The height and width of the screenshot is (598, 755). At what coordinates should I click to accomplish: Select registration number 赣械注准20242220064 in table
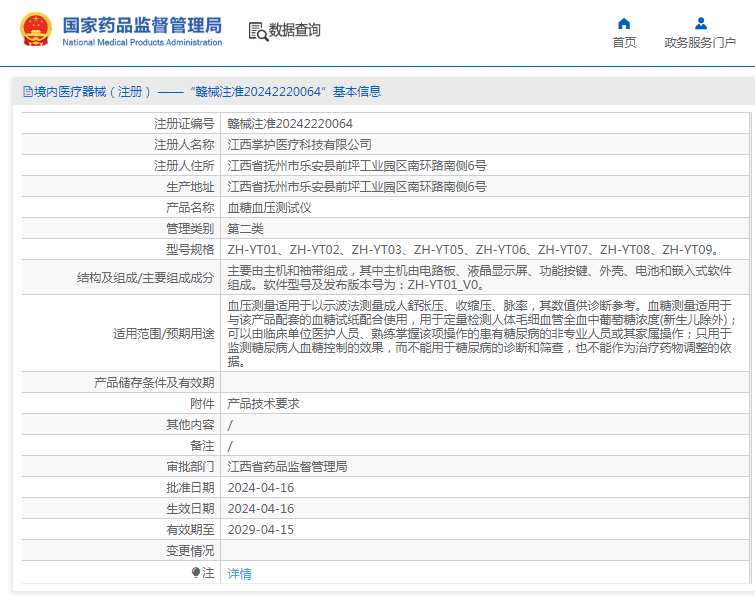pos(290,124)
